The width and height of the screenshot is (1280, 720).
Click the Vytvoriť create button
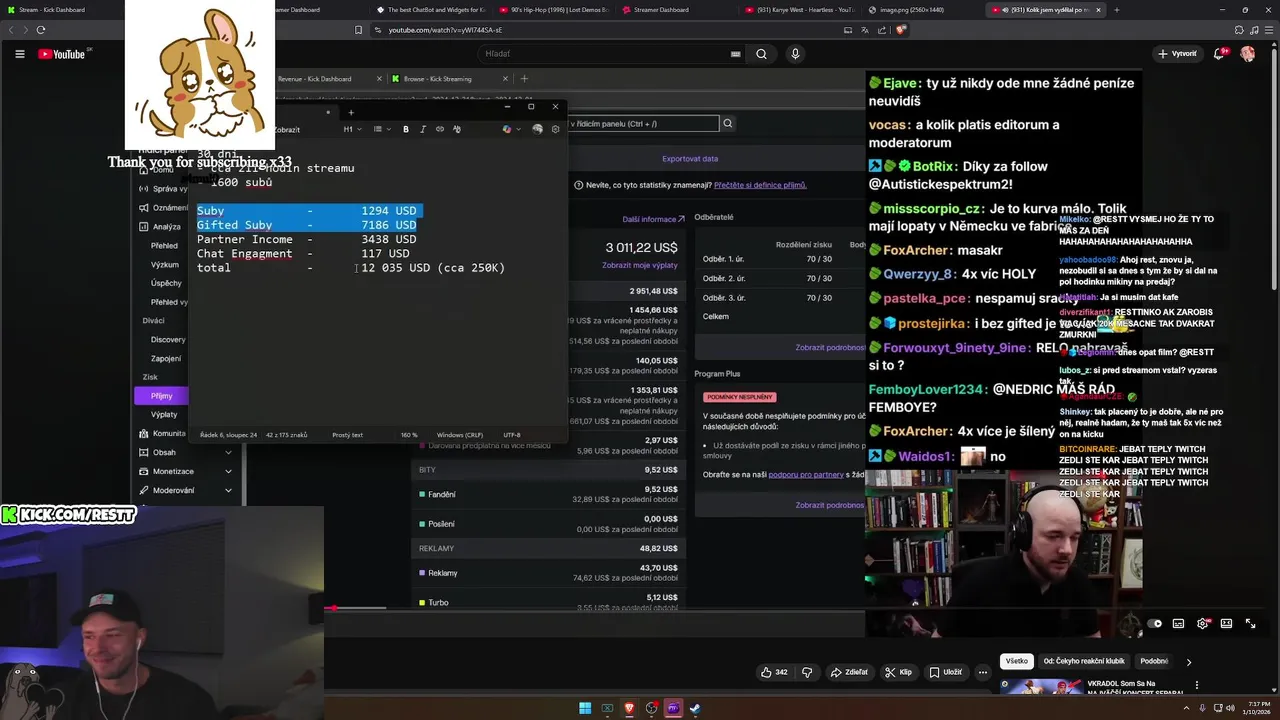pyautogui.click(x=1177, y=53)
